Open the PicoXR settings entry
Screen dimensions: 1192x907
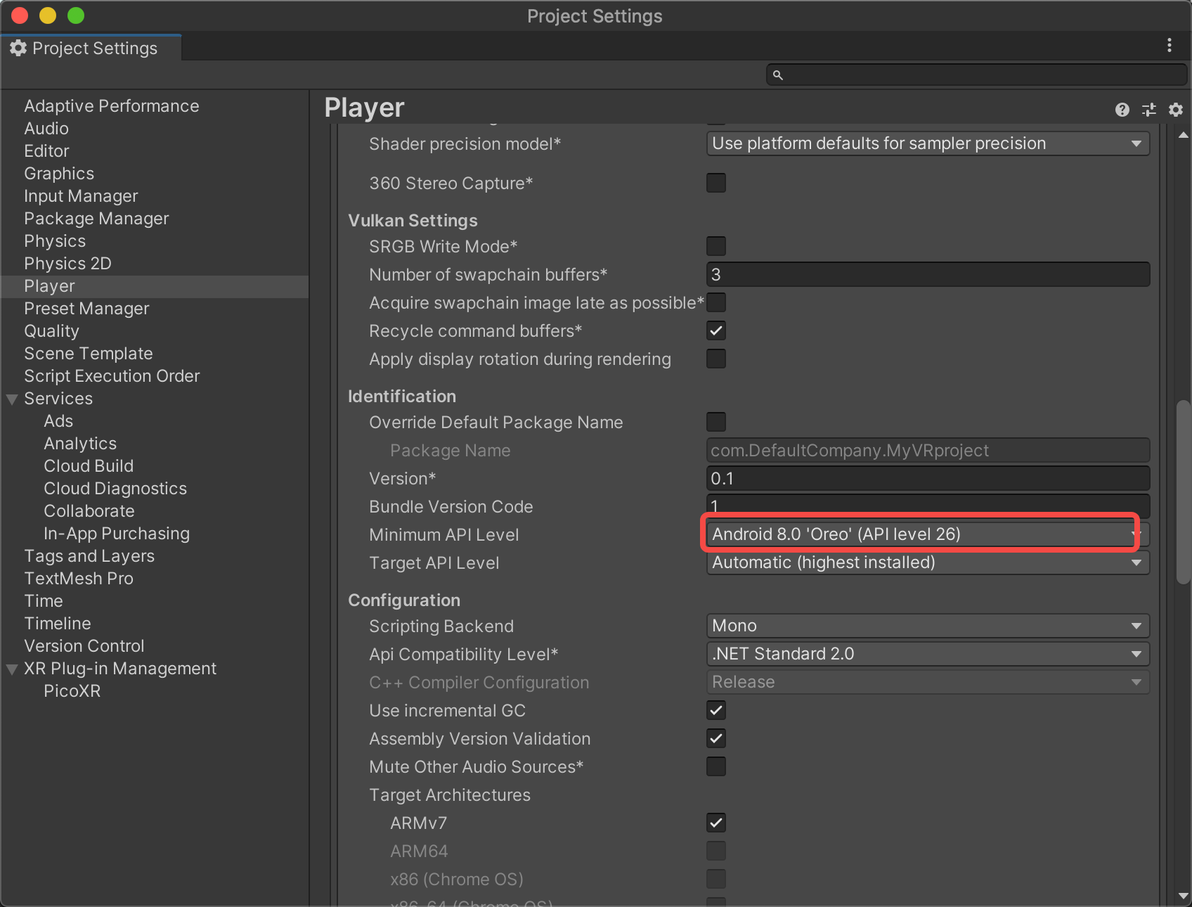click(x=72, y=691)
